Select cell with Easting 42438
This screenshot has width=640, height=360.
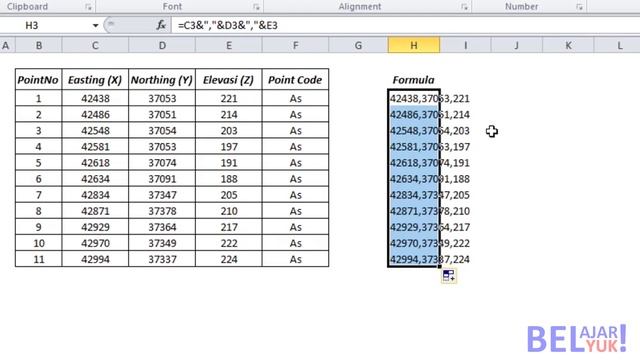95,98
